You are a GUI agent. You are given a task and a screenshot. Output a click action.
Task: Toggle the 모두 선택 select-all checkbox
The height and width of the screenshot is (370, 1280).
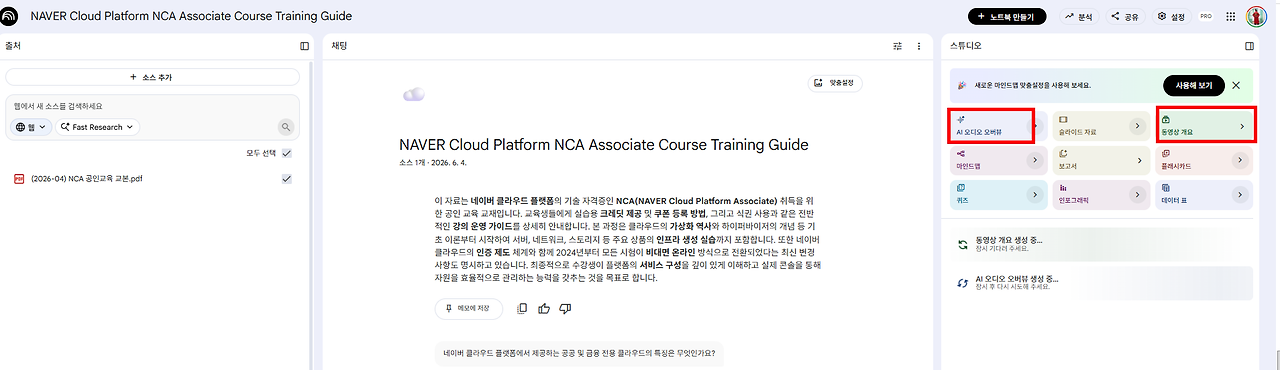(286, 153)
